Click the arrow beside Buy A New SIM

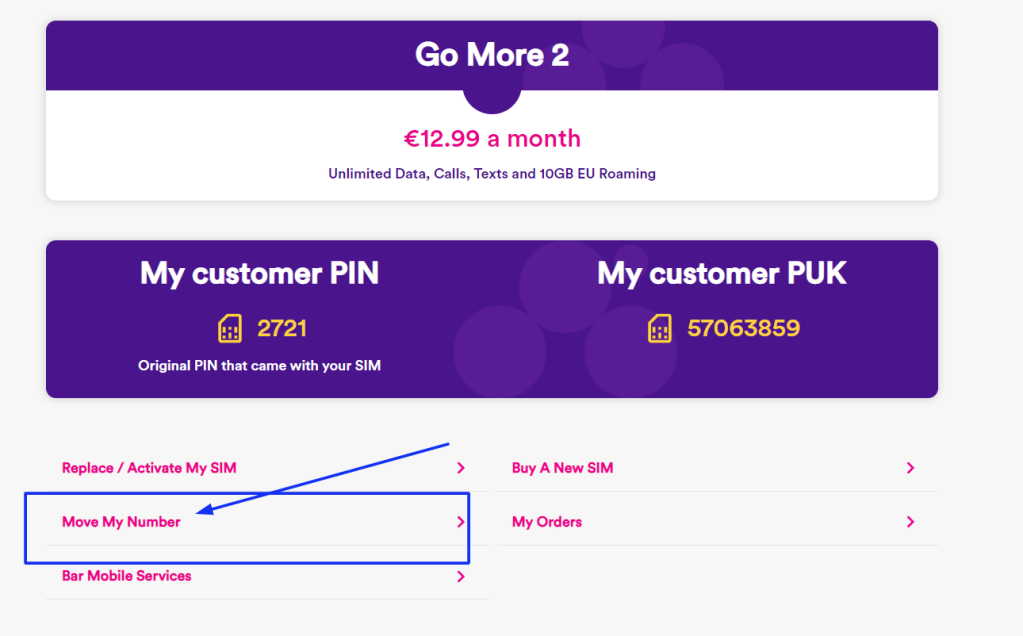[910, 468]
